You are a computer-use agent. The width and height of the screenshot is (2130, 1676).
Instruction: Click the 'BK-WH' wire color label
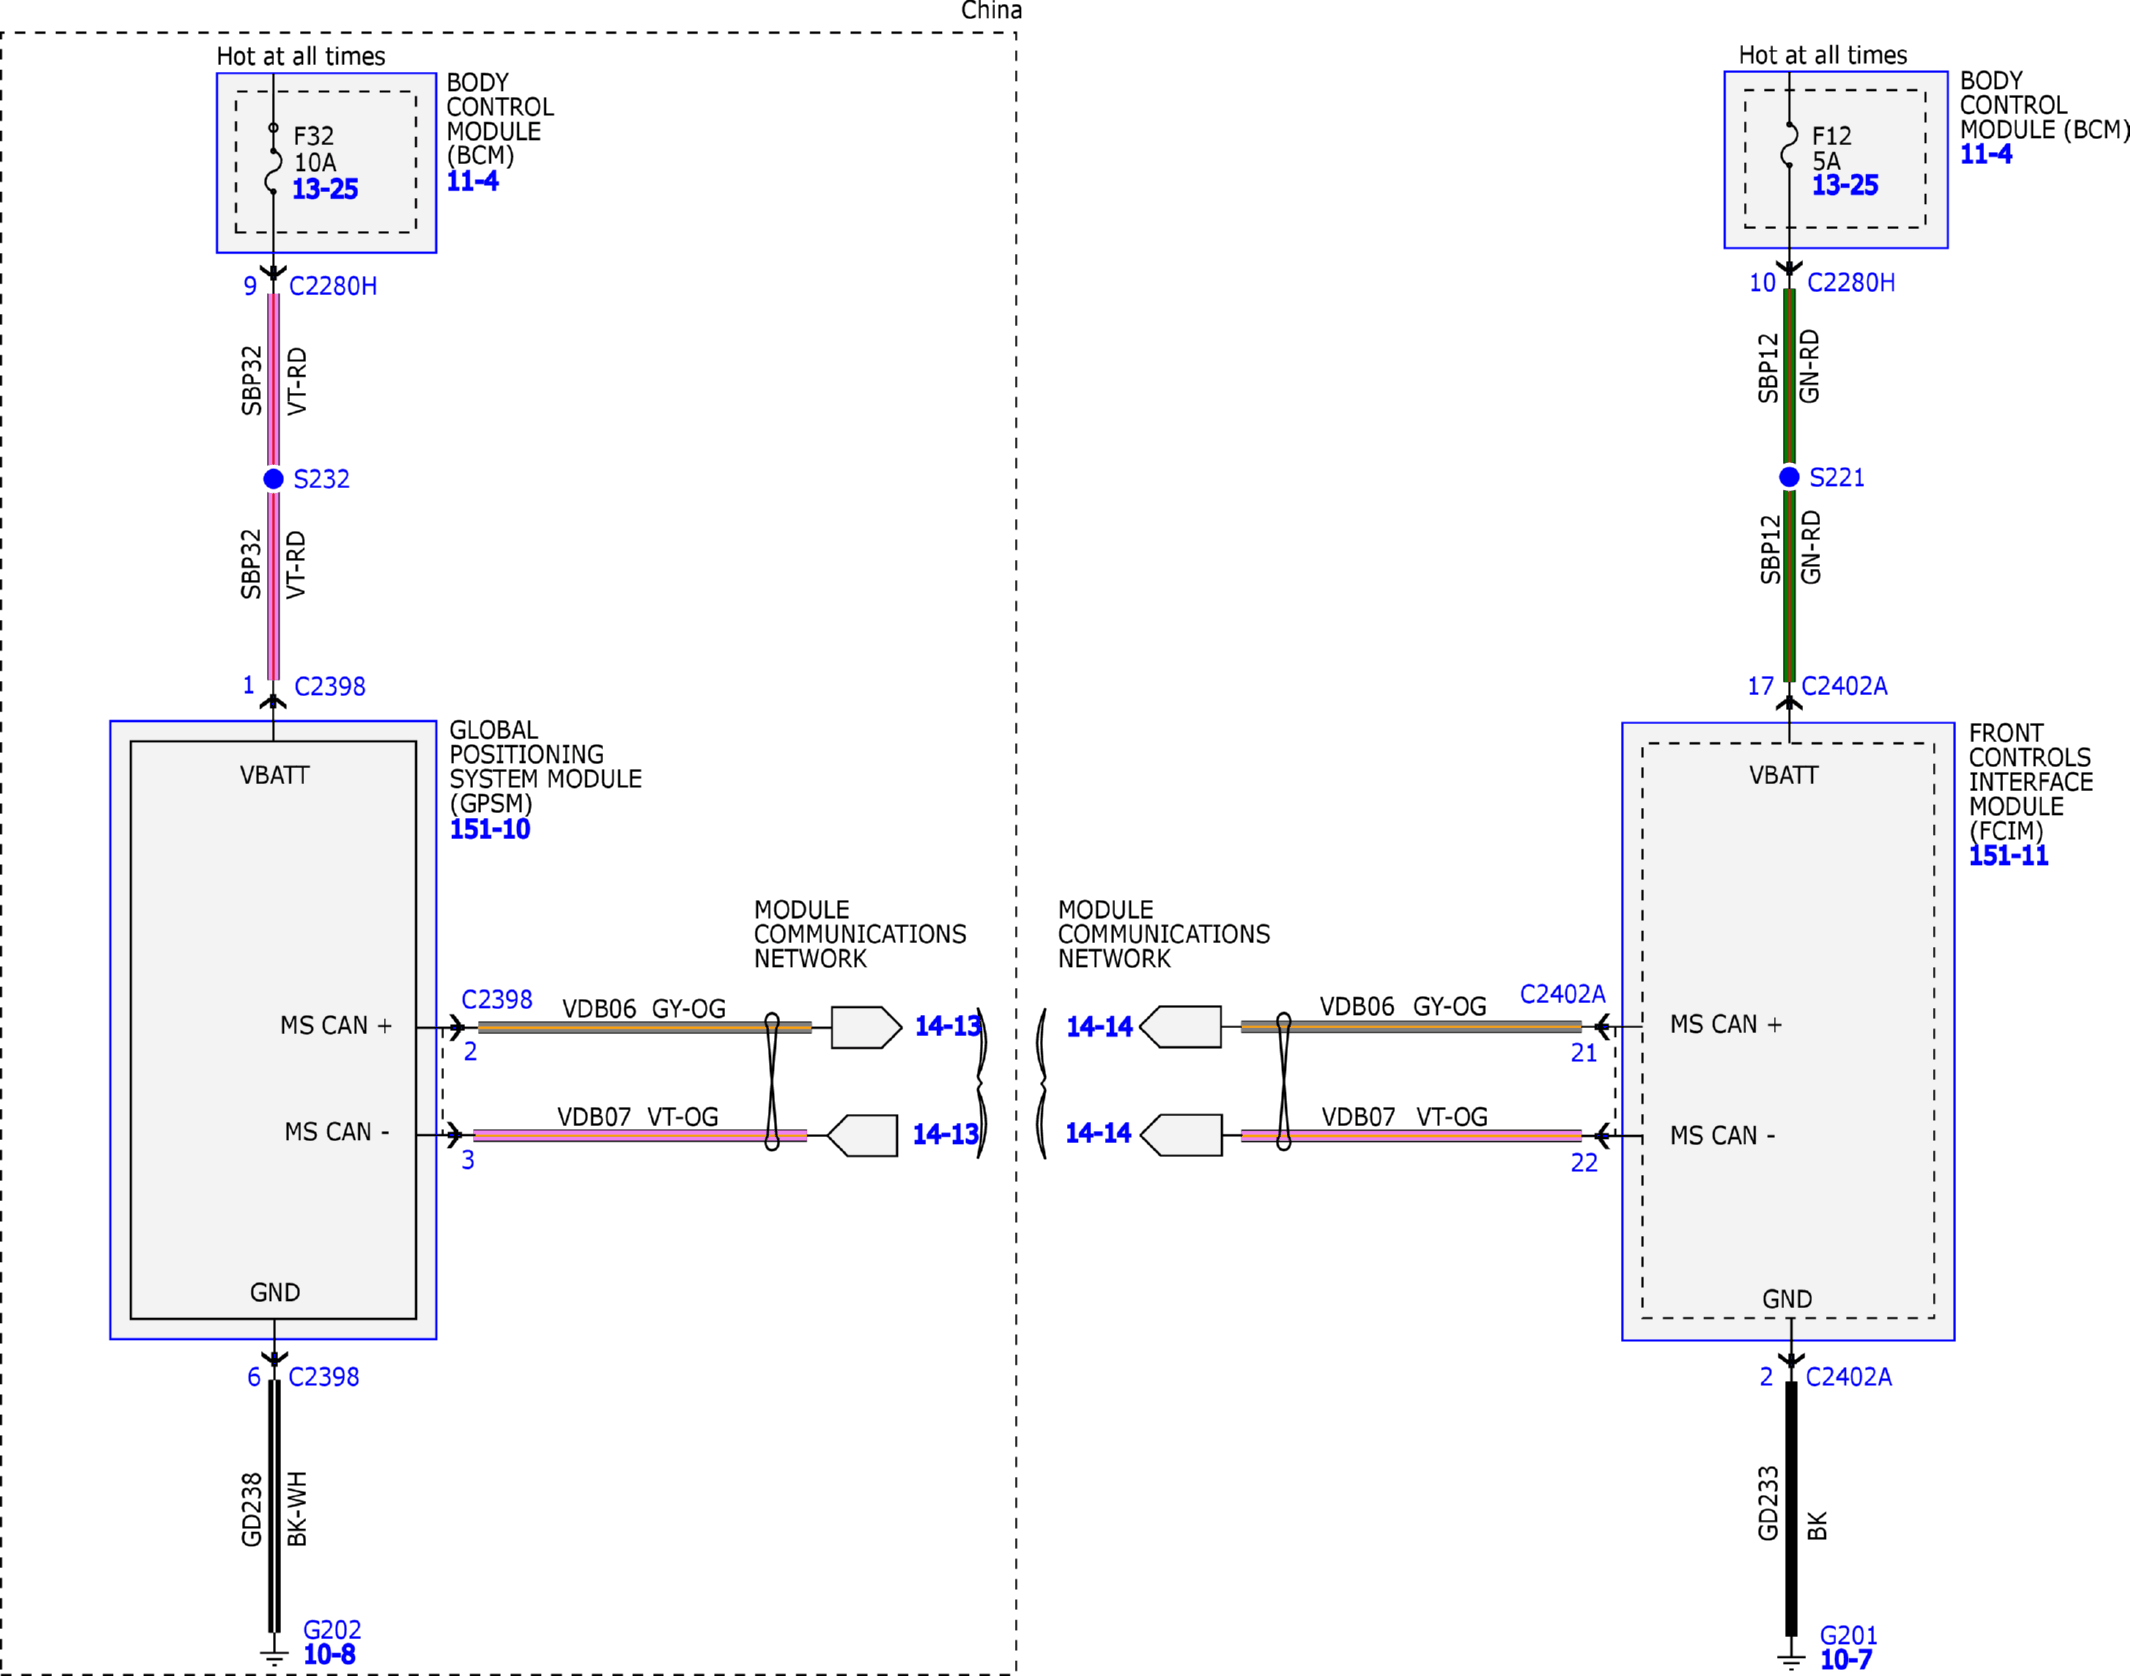[297, 1509]
